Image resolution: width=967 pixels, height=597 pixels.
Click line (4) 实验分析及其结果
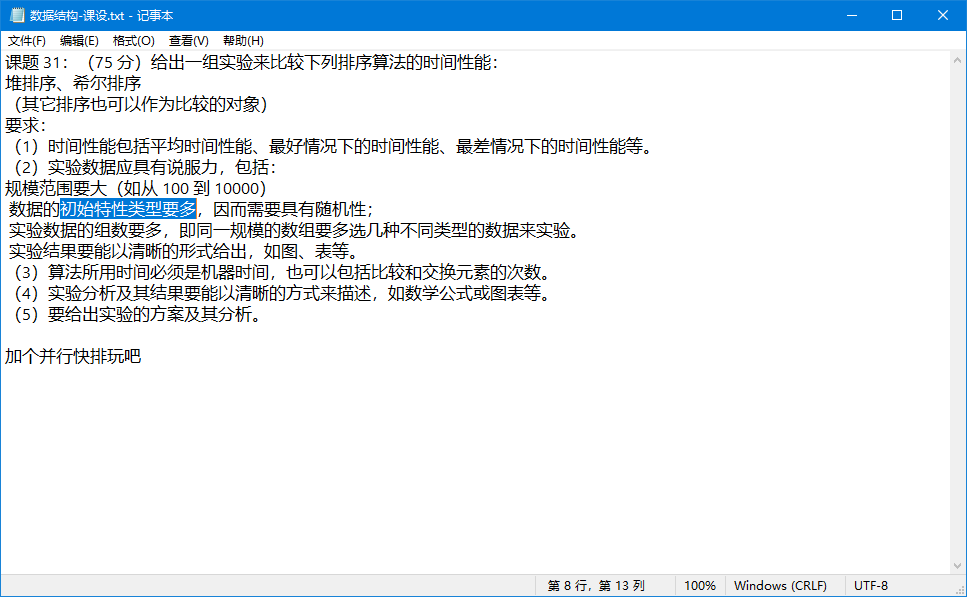[281, 294]
